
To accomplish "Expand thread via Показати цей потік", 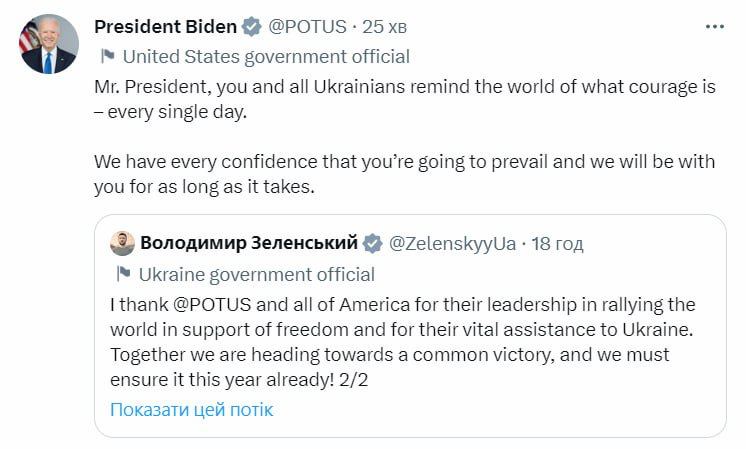I will (x=191, y=409).
